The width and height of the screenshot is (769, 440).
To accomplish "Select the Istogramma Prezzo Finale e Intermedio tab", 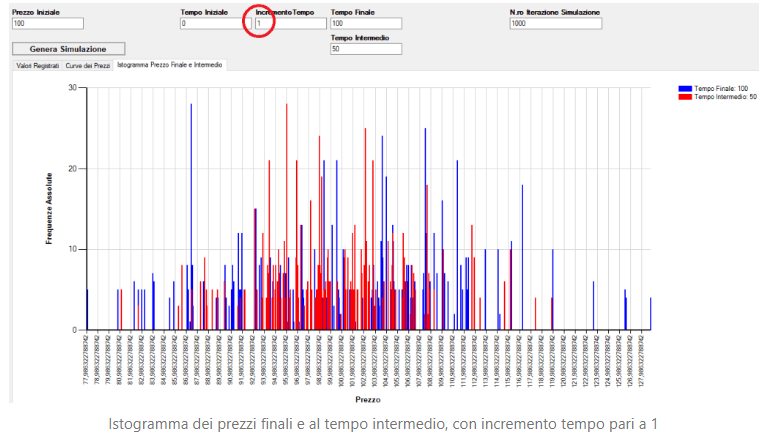I will (x=169, y=65).
